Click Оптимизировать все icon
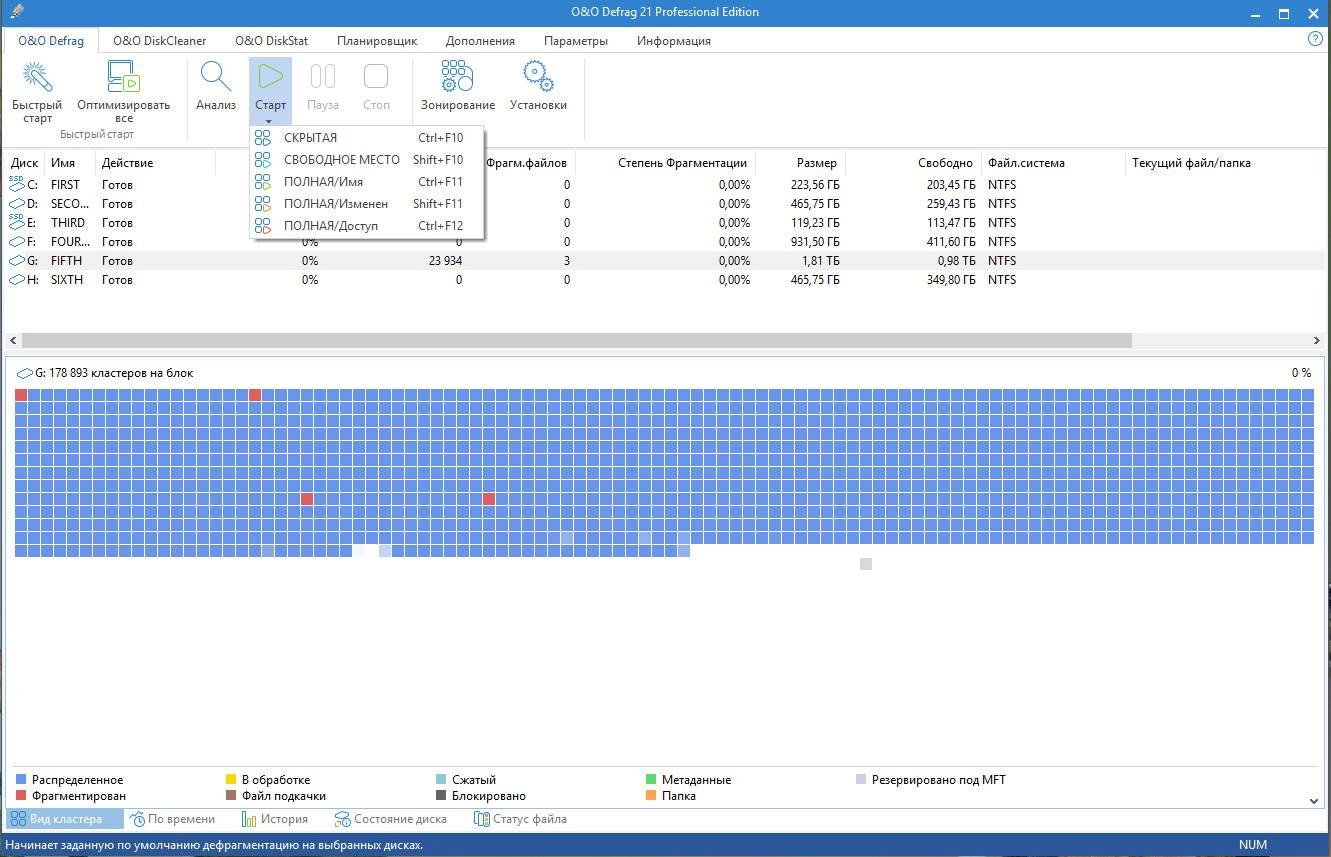The width and height of the screenshot is (1331, 857). point(123,77)
